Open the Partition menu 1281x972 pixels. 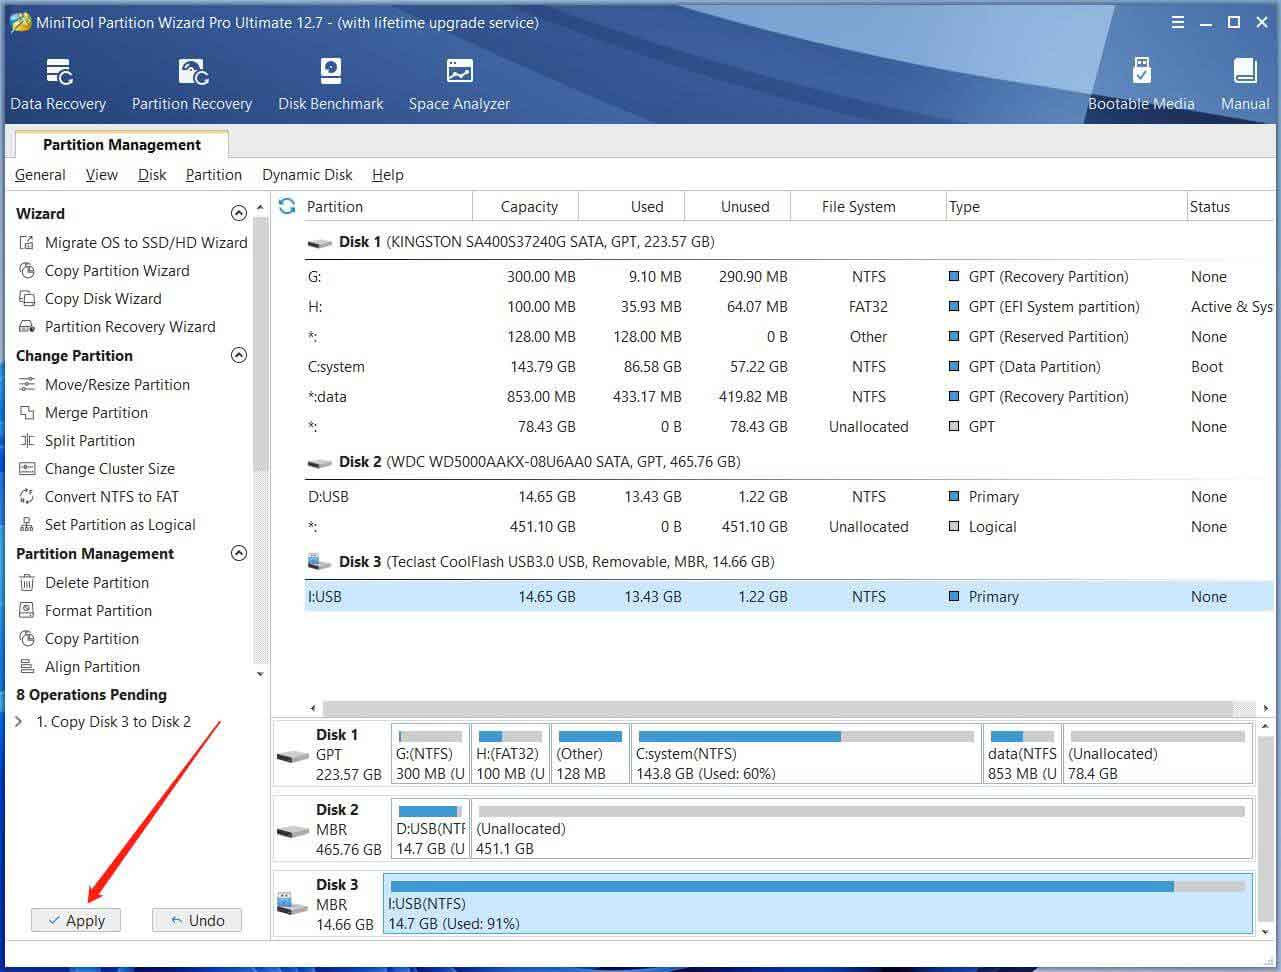point(213,175)
